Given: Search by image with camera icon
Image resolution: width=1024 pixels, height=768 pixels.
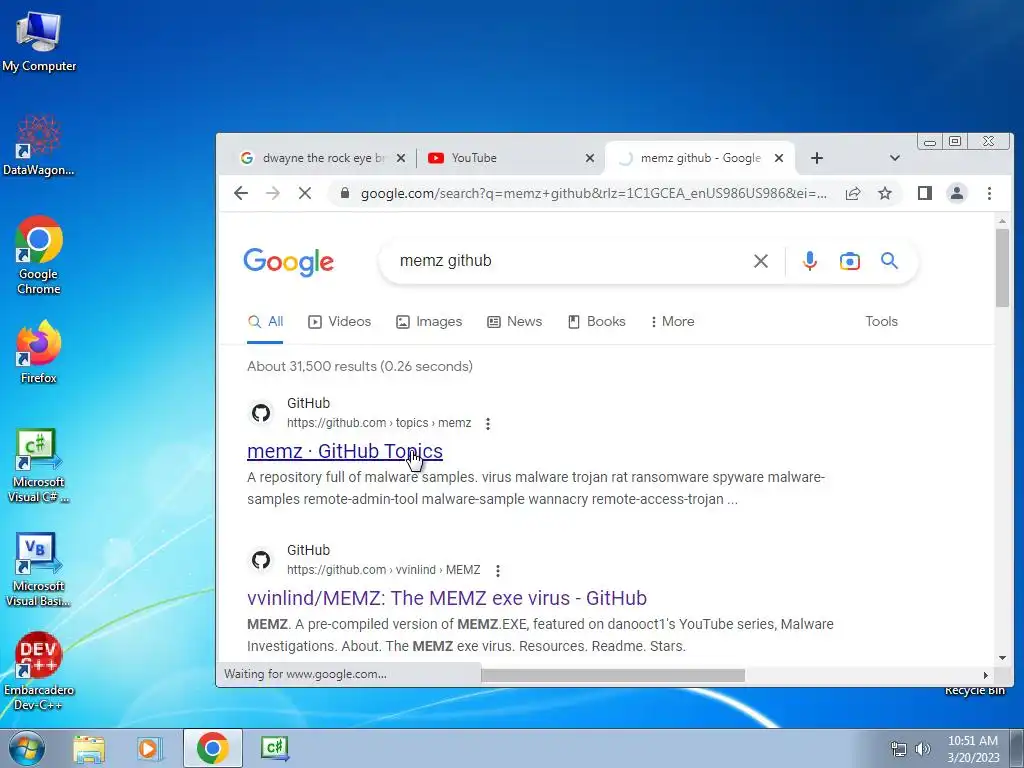Looking at the screenshot, I should (x=850, y=261).
